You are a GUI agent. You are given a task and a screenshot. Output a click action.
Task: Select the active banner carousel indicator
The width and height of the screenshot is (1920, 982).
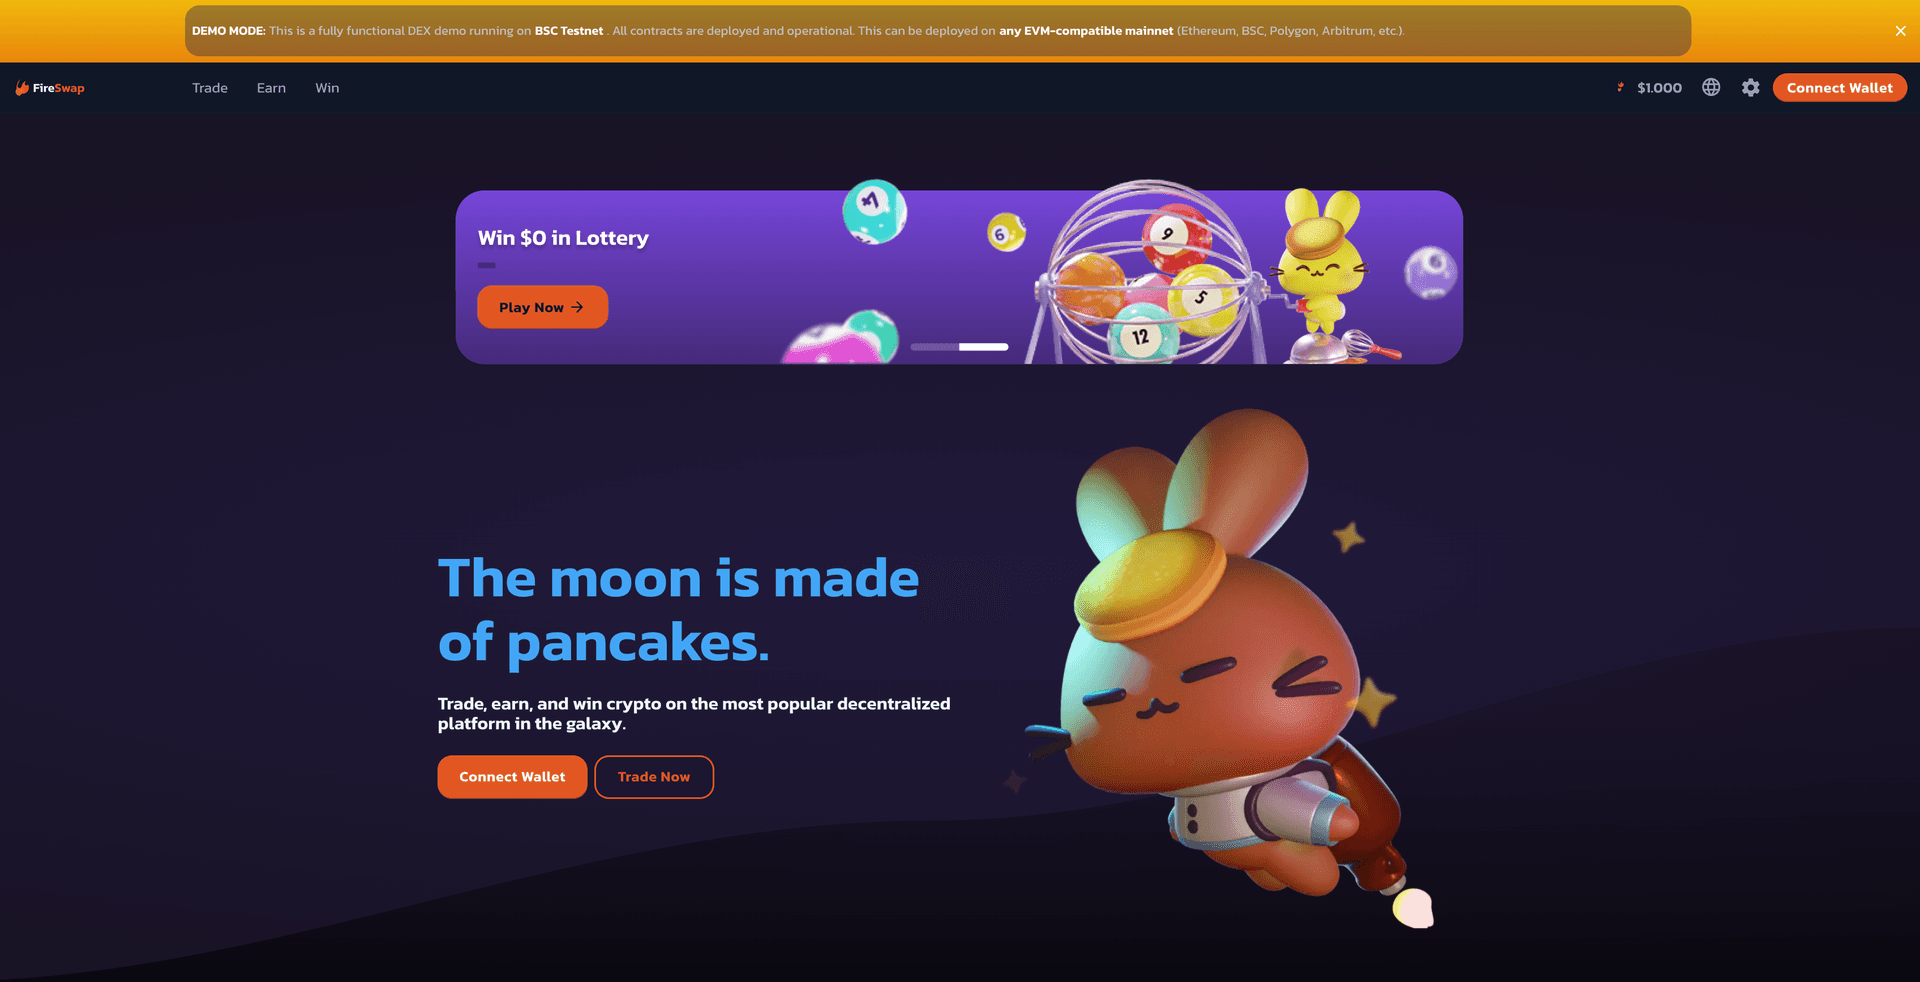984,347
